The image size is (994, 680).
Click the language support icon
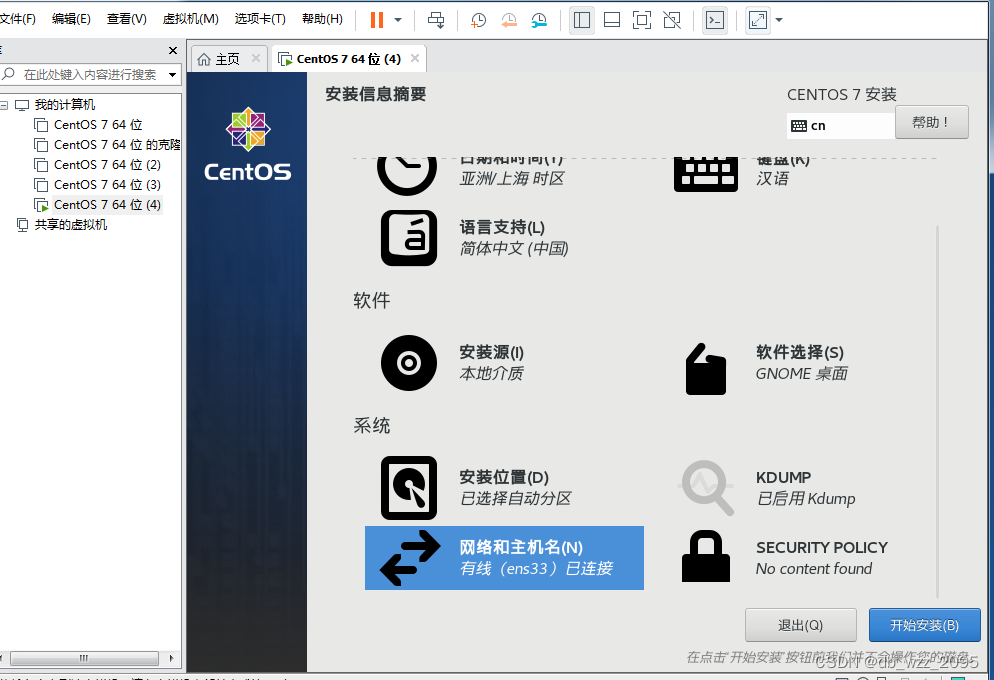tap(409, 238)
